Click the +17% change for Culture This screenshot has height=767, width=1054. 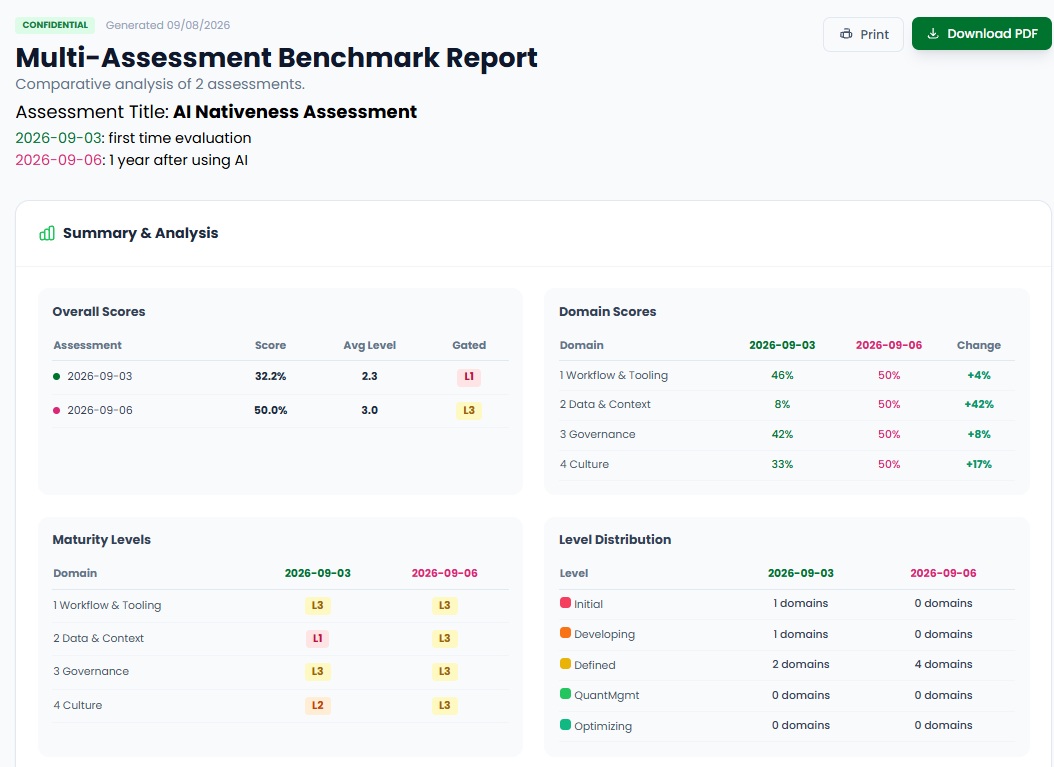coord(979,464)
